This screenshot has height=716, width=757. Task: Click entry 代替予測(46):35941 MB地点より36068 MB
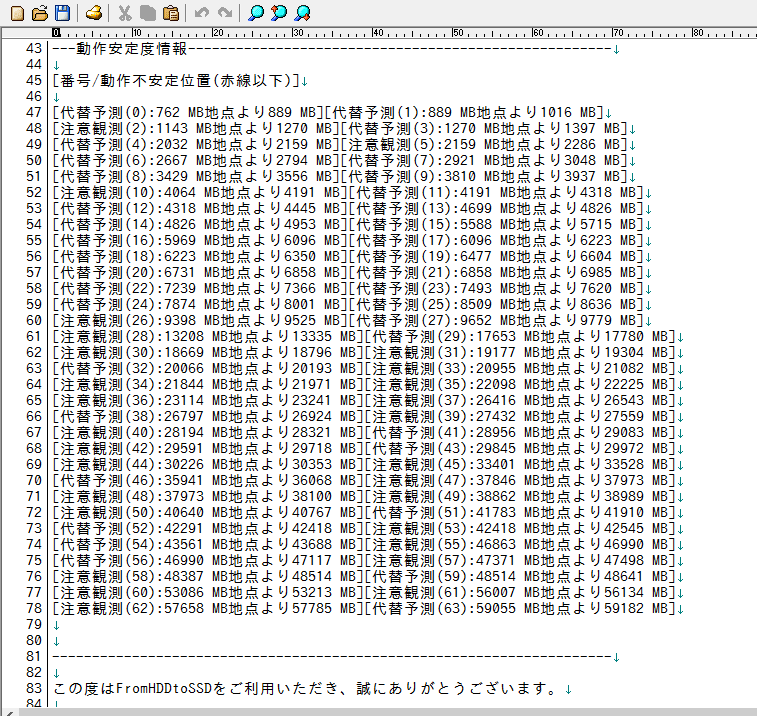click(208, 480)
